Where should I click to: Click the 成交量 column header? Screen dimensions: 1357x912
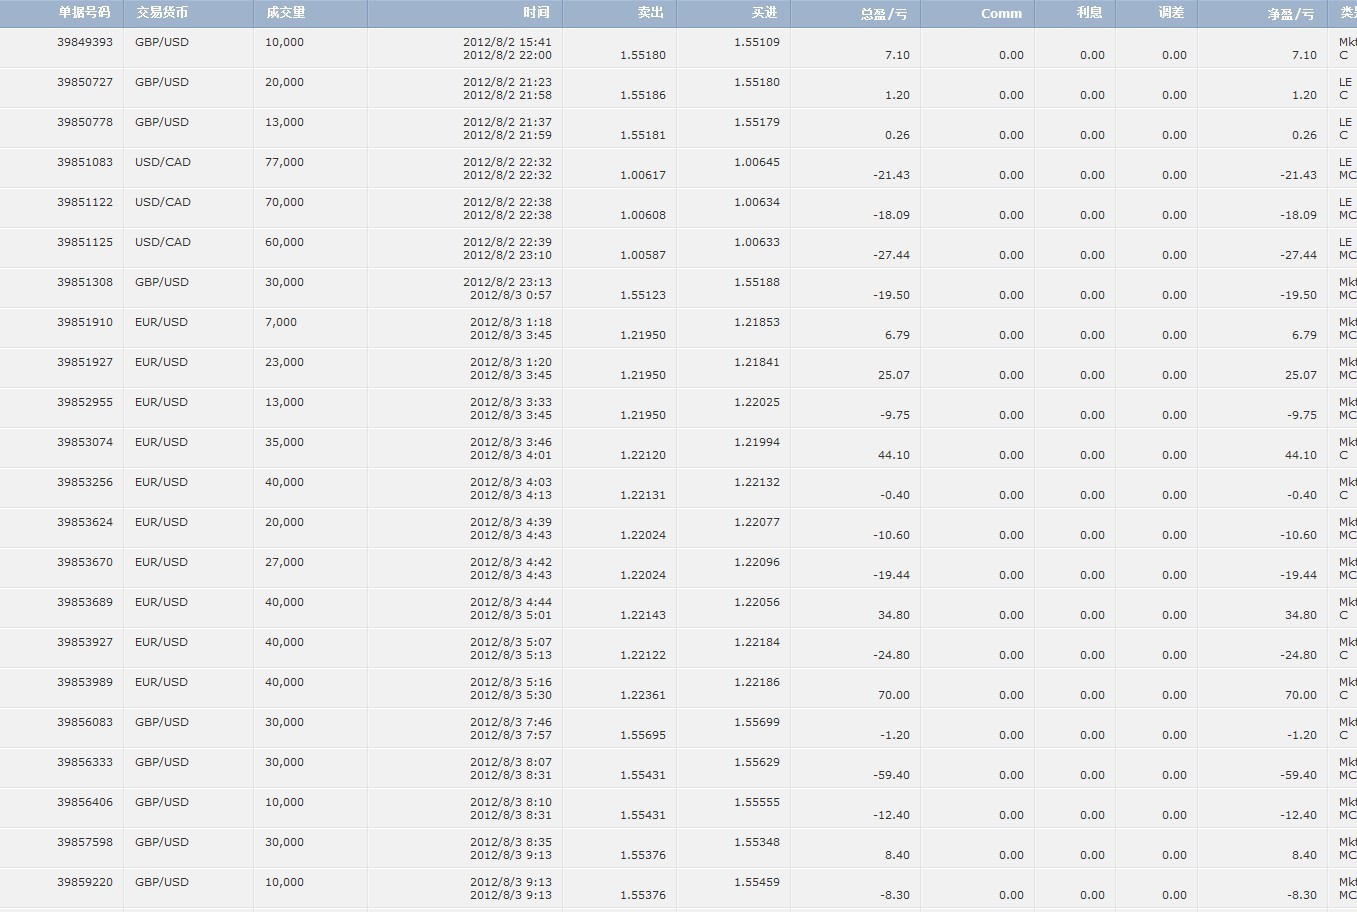tap(310, 13)
